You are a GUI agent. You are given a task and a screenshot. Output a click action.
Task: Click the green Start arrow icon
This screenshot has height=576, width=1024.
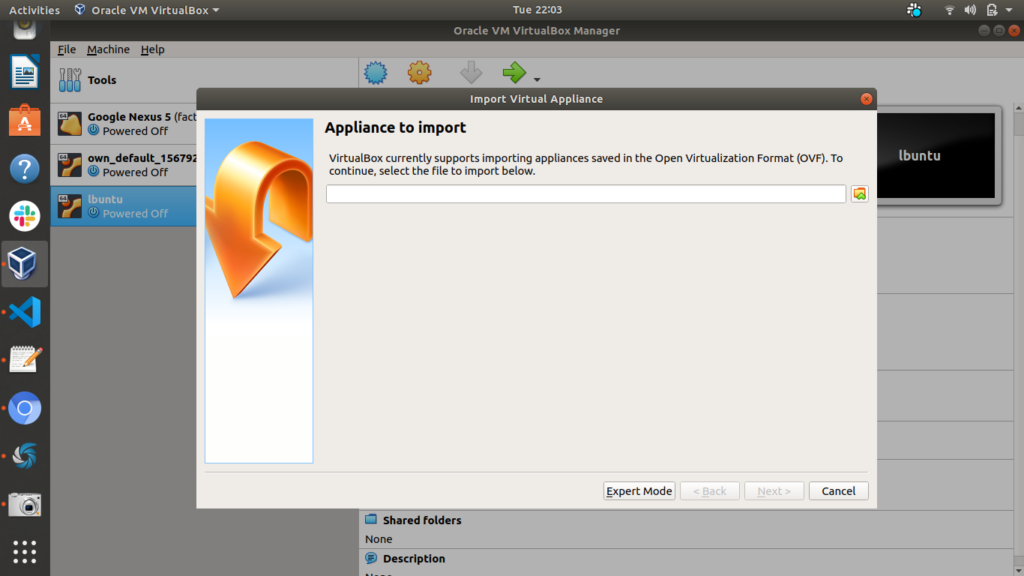[514, 72]
